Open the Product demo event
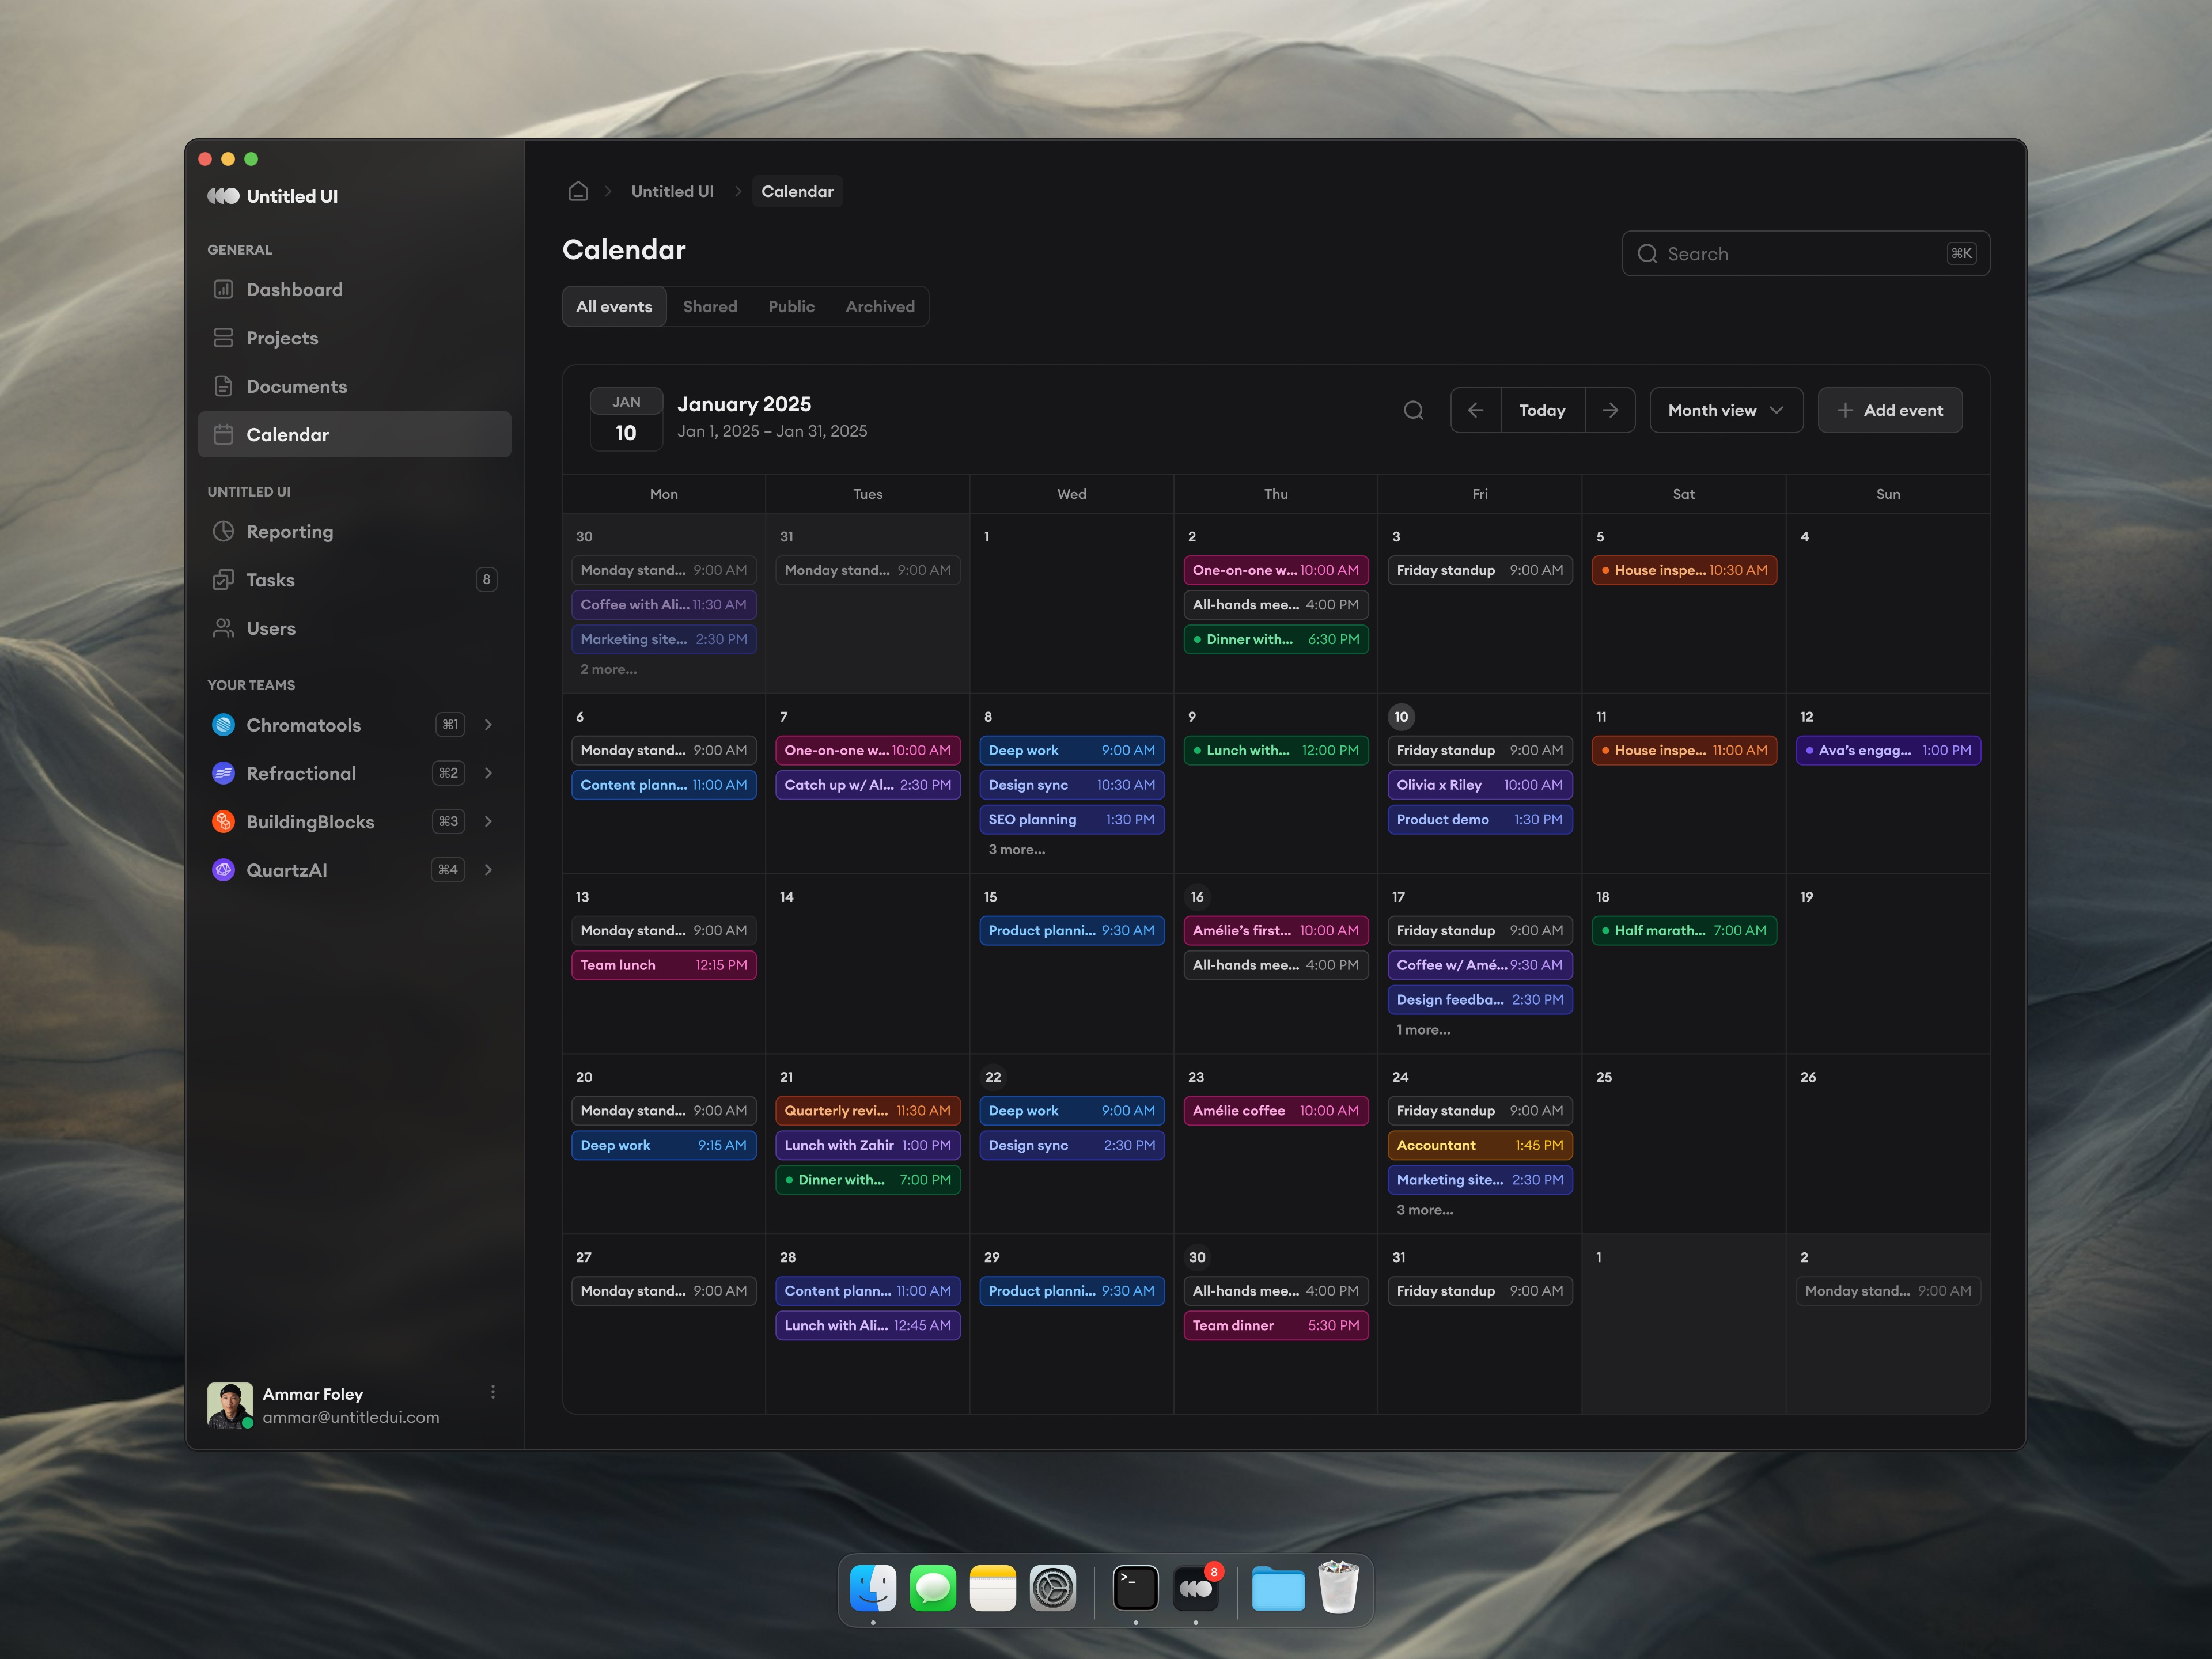Screen dimensions: 2212x1659 tap(1480, 819)
